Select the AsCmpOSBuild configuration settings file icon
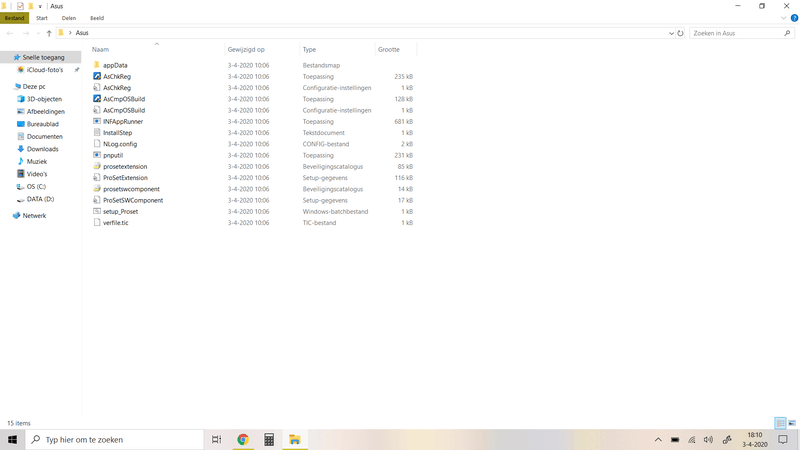The height and width of the screenshot is (450, 800). pyautogui.click(x=96, y=110)
